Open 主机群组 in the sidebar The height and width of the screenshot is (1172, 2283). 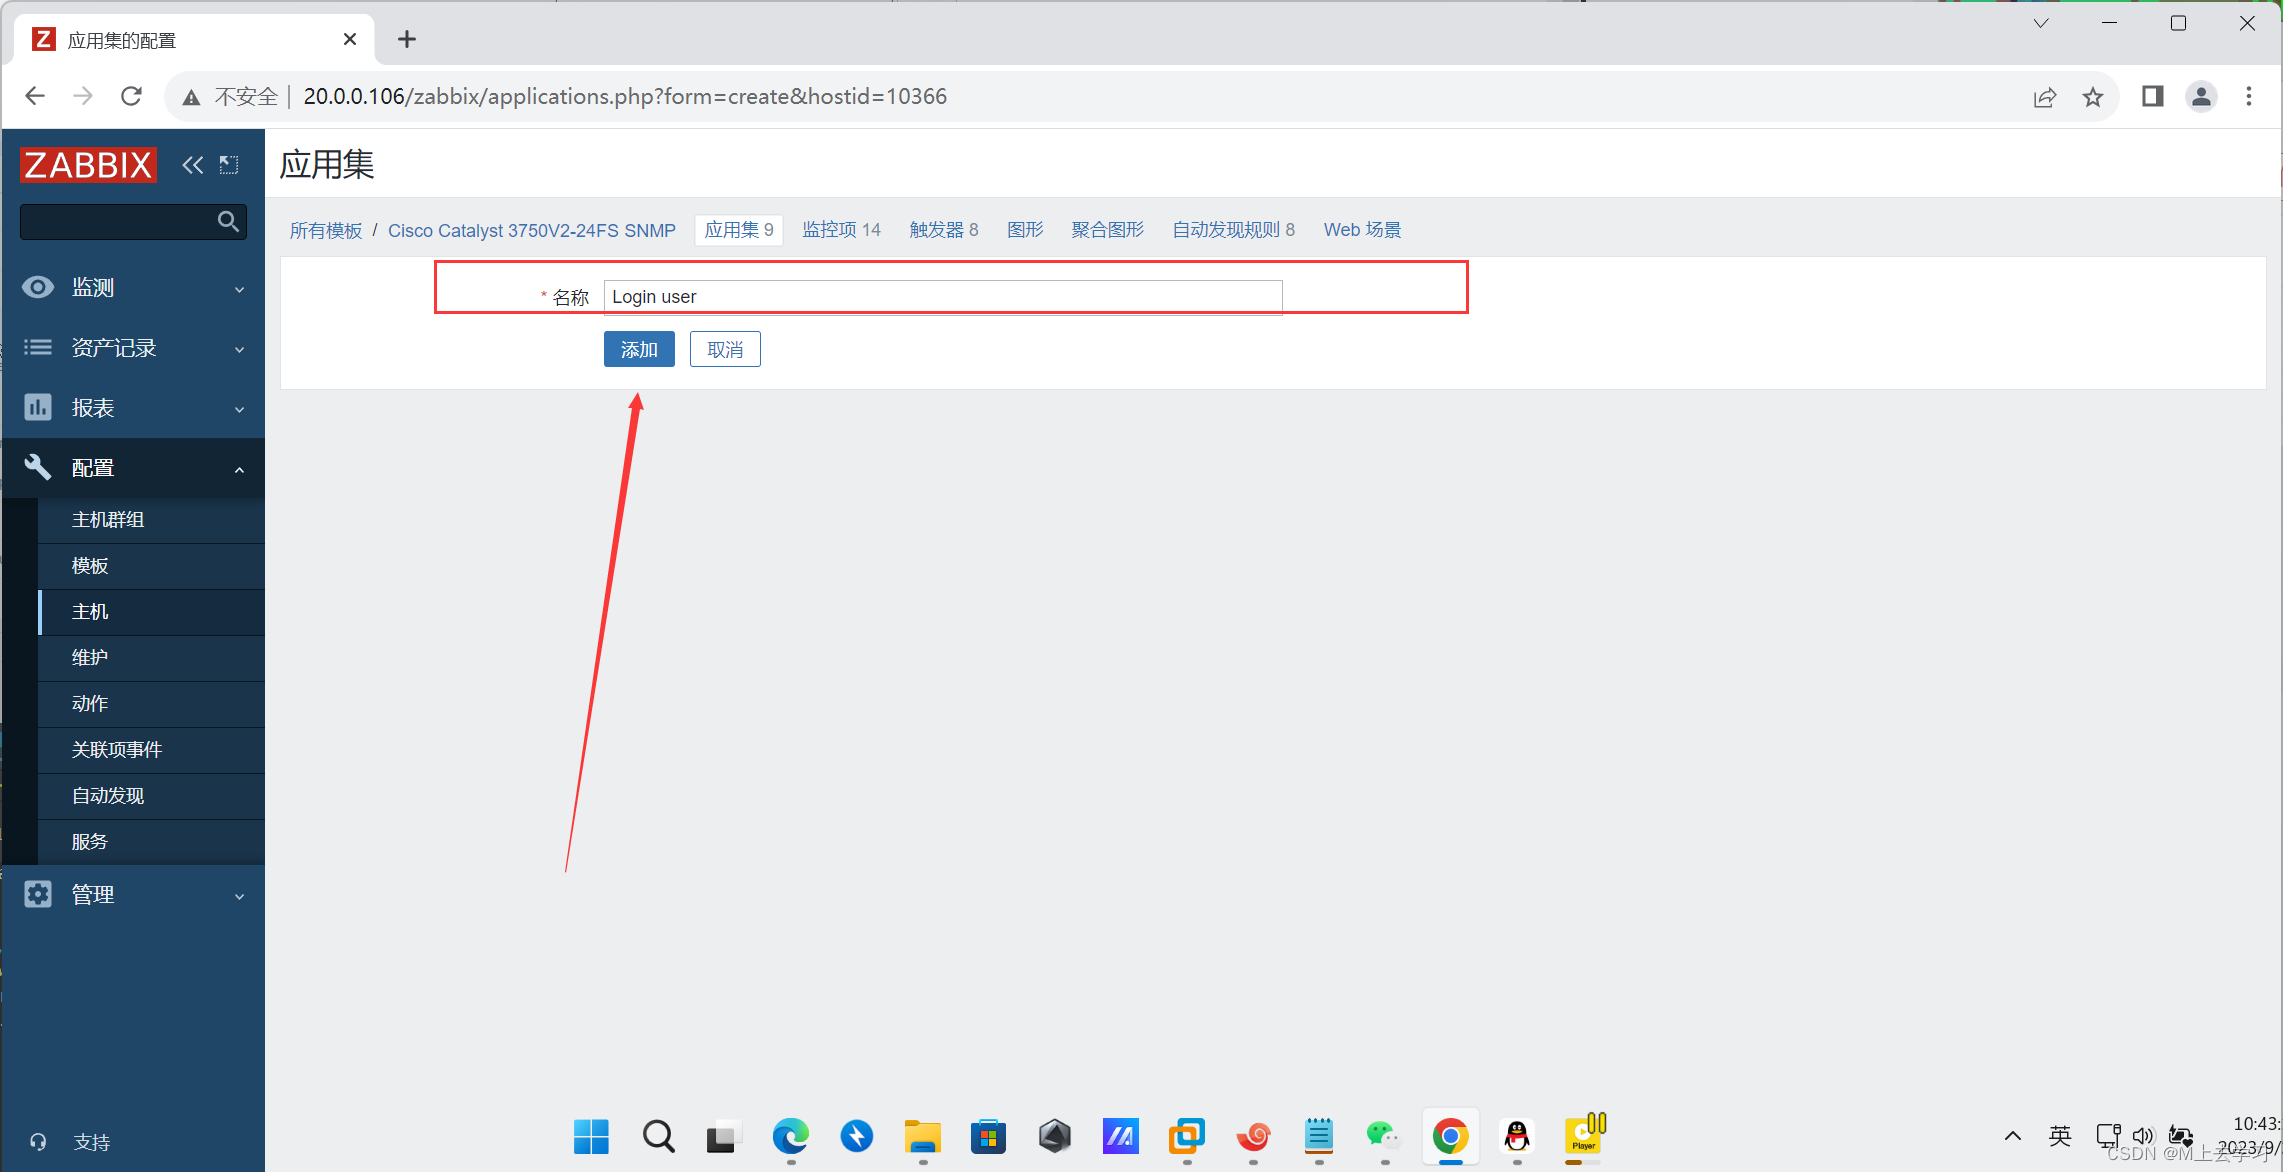coord(108,520)
